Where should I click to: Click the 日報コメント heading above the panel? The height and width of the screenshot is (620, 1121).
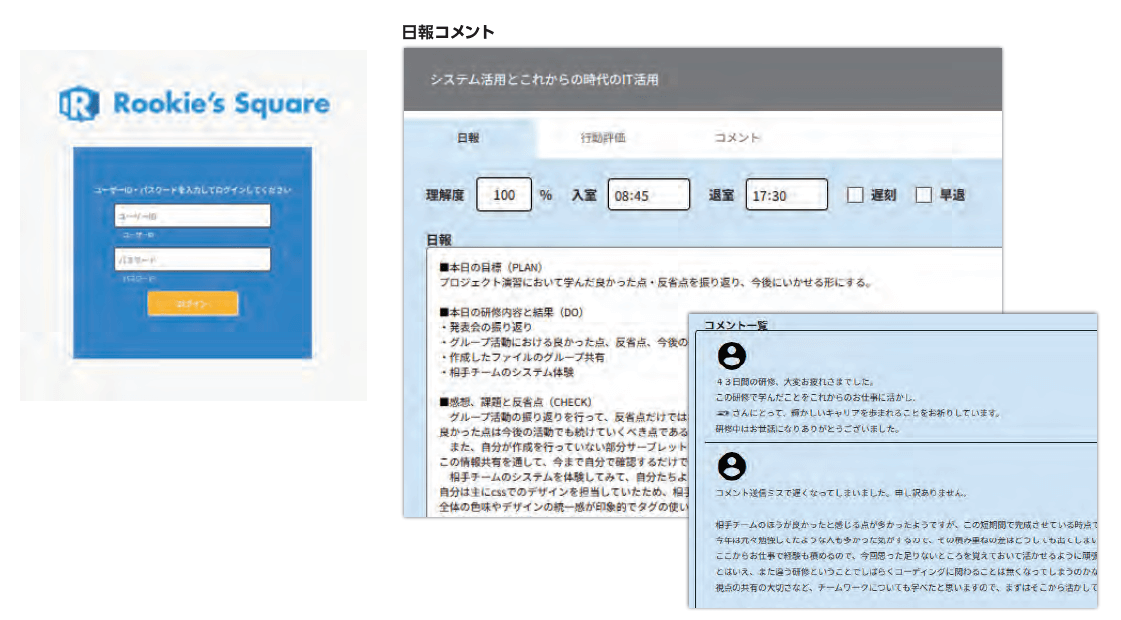point(447,32)
